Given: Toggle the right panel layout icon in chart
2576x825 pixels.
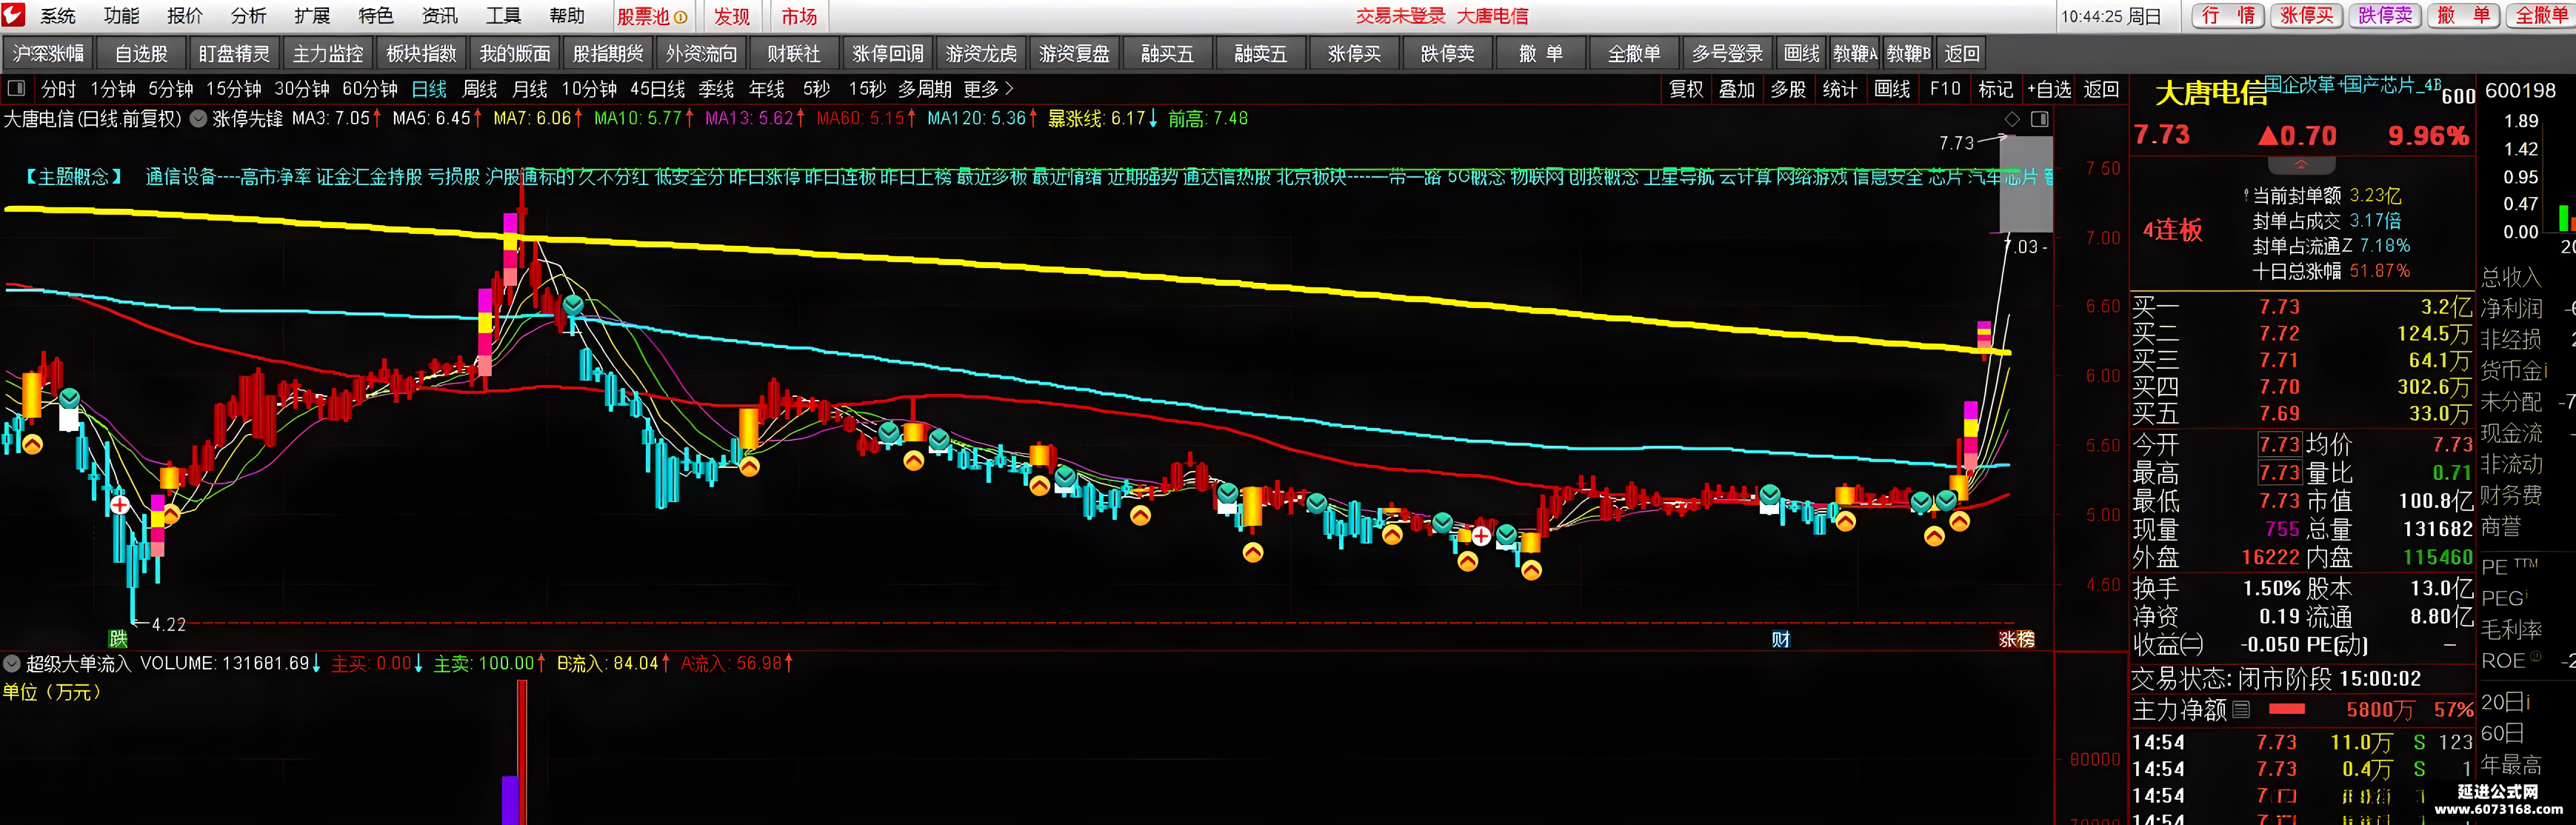Looking at the screenshot, I should [2040, 119].
